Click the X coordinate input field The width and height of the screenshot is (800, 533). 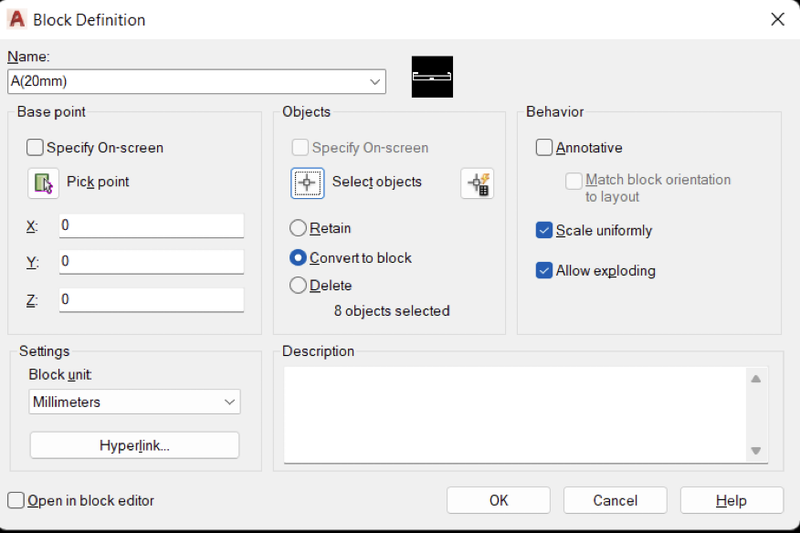point(152,225)
